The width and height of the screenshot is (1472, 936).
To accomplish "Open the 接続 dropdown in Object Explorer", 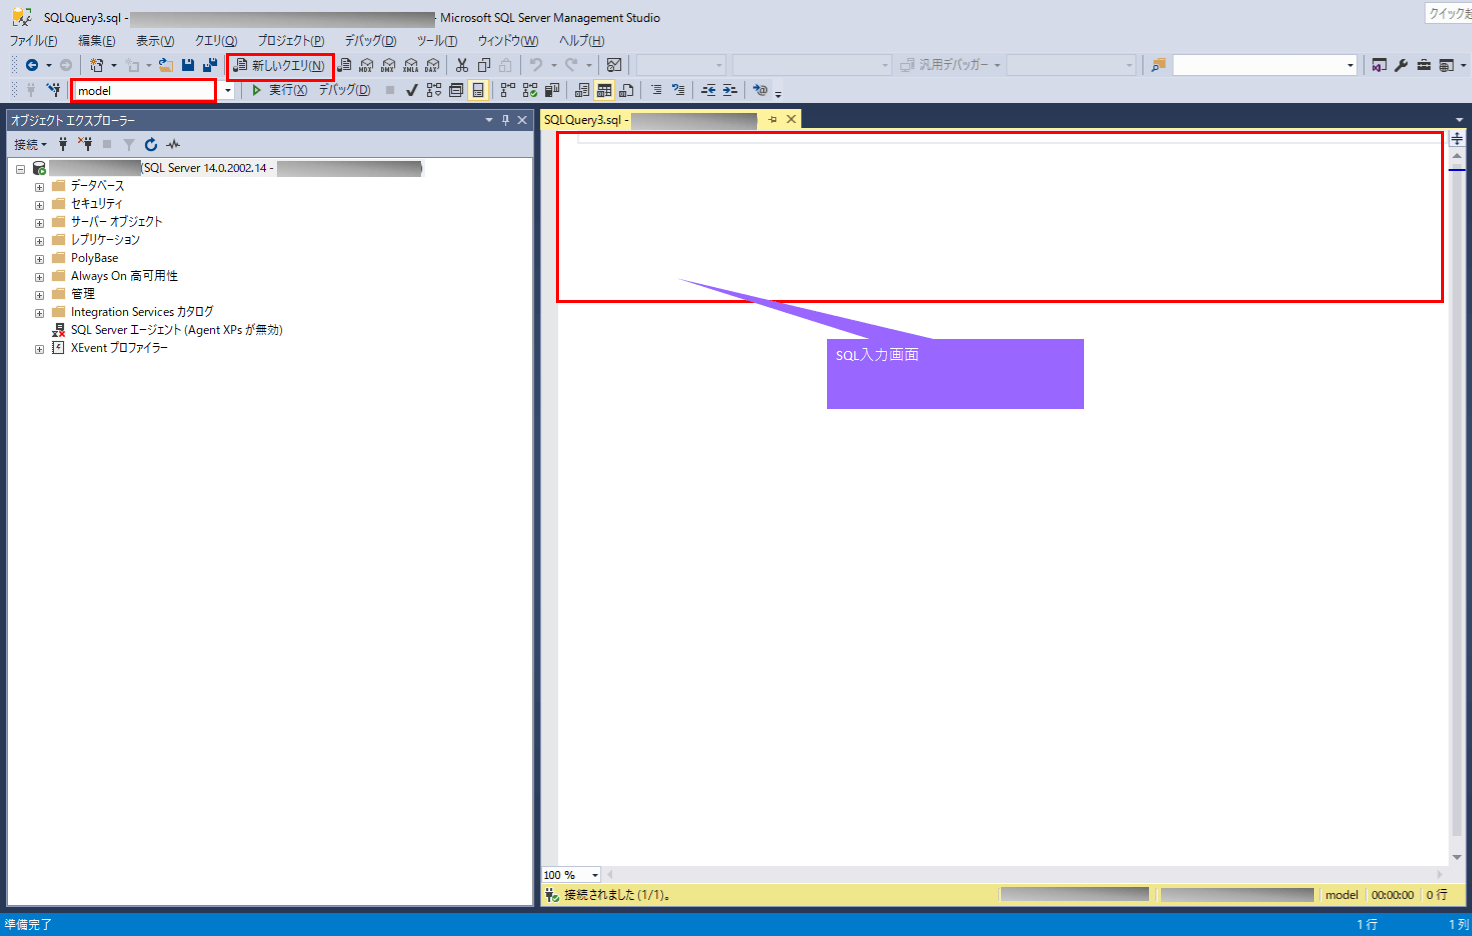I will point(30,145).
